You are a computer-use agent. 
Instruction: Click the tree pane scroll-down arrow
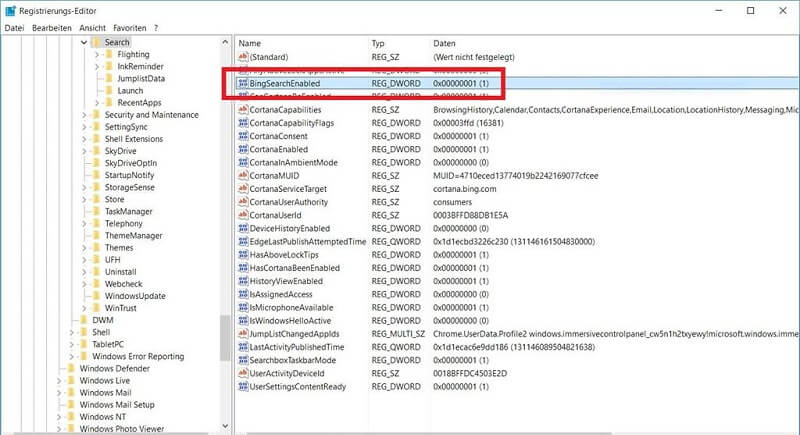tap(225, 426)
